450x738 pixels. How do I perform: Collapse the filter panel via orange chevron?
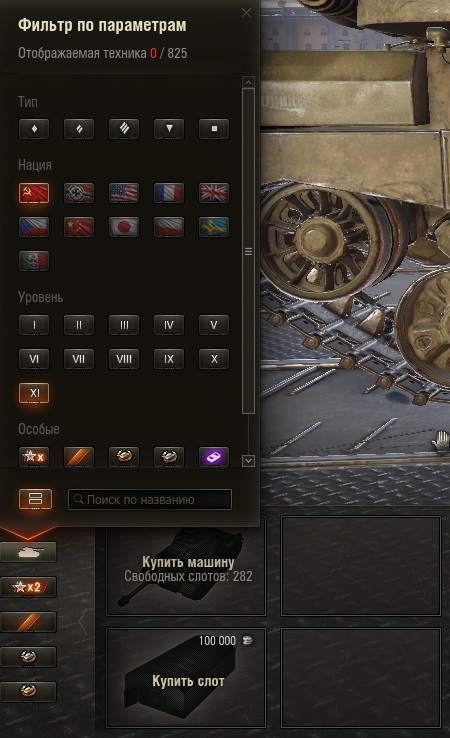[x=28, y=533]
